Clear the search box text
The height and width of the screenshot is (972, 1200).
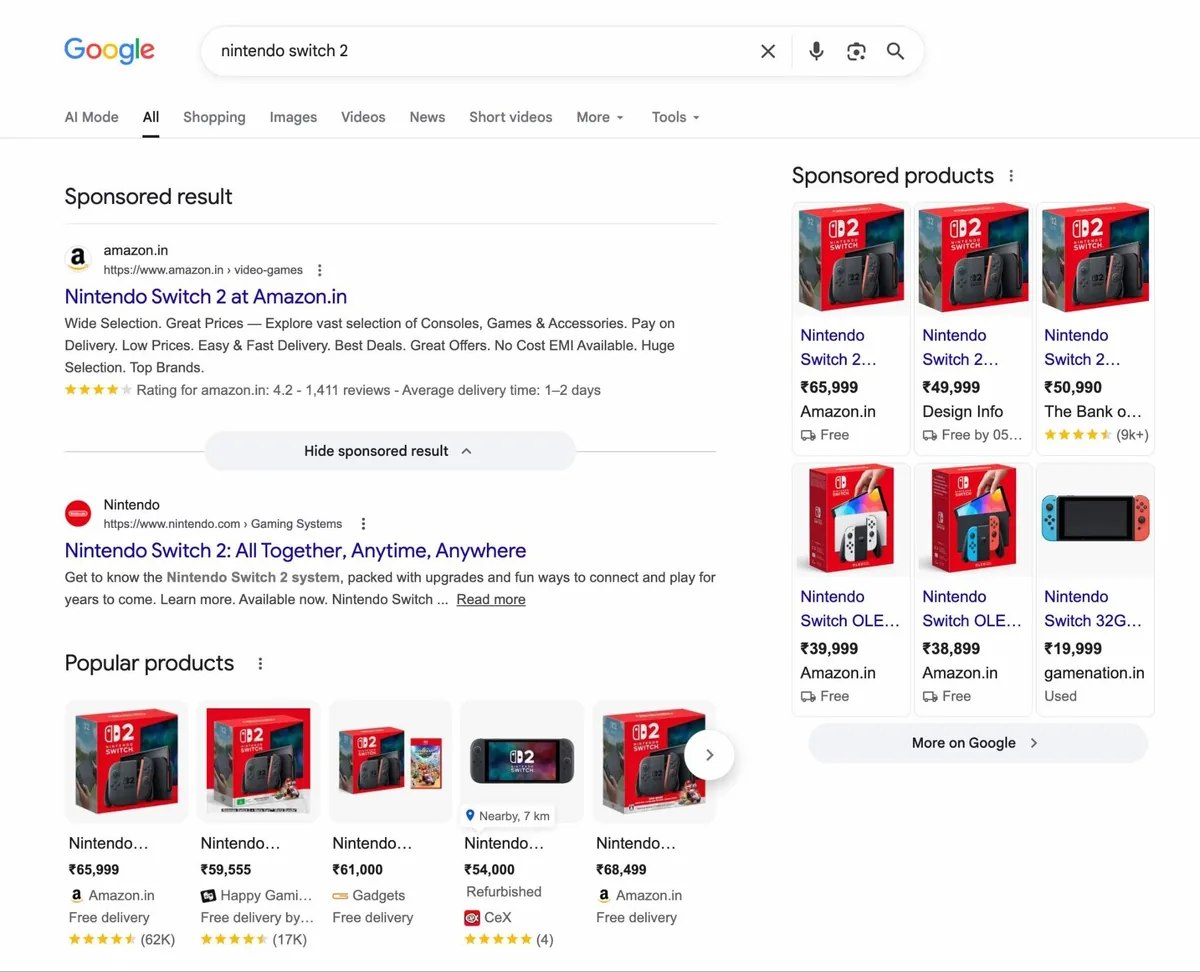click(768, 51)
